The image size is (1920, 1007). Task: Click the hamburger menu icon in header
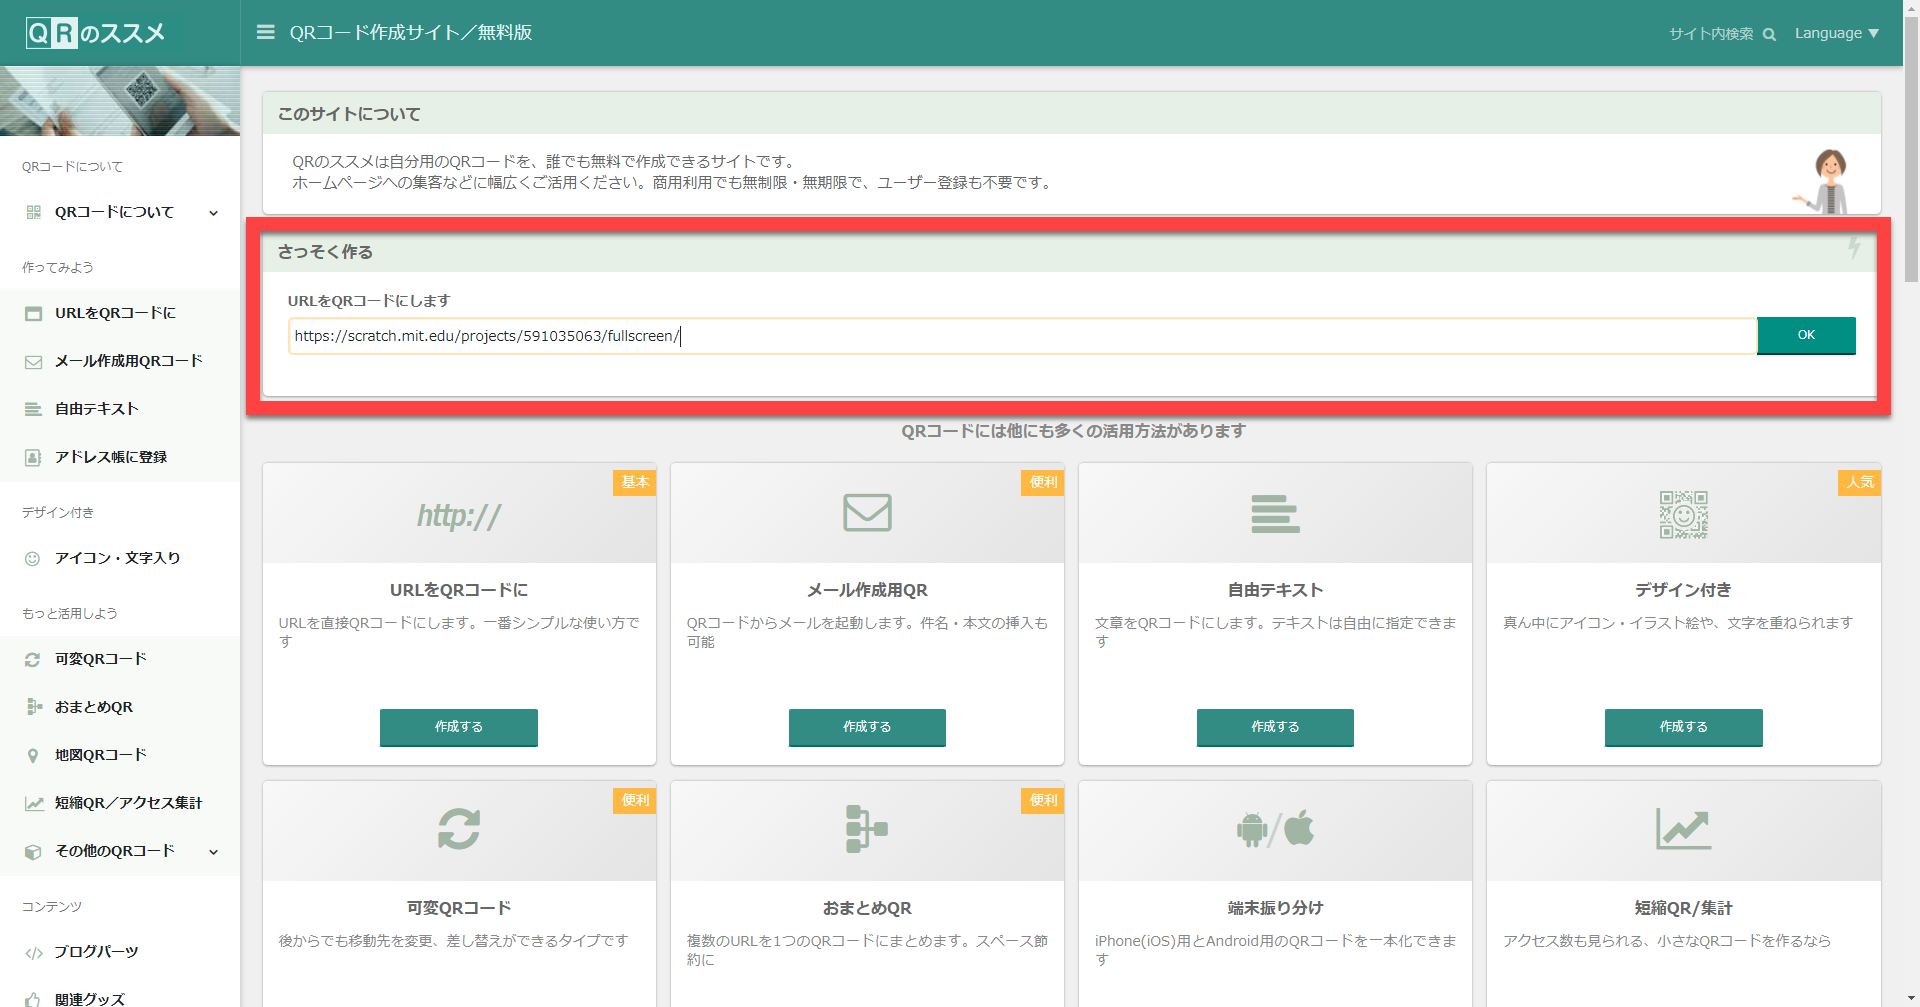coord(265,33)
